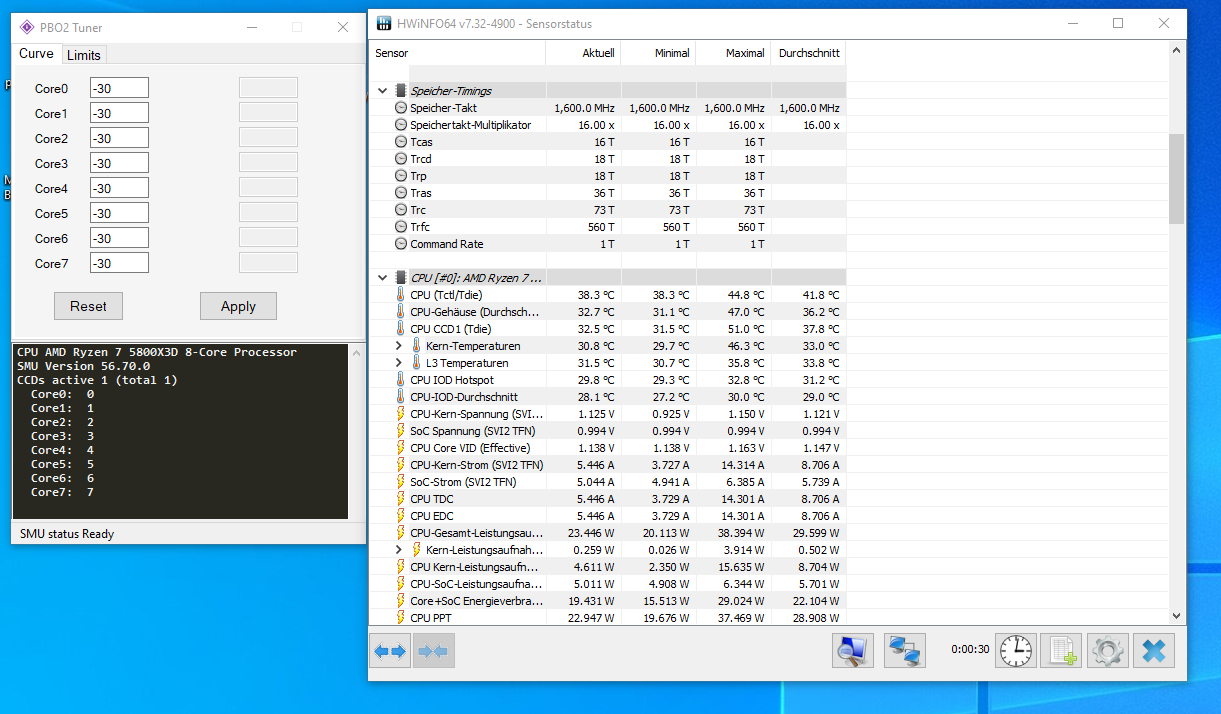The height and width of the screenshot is (714, 1221).
Task: Click lightning icon of CPU Core VID row
Action: coord(401,448)
